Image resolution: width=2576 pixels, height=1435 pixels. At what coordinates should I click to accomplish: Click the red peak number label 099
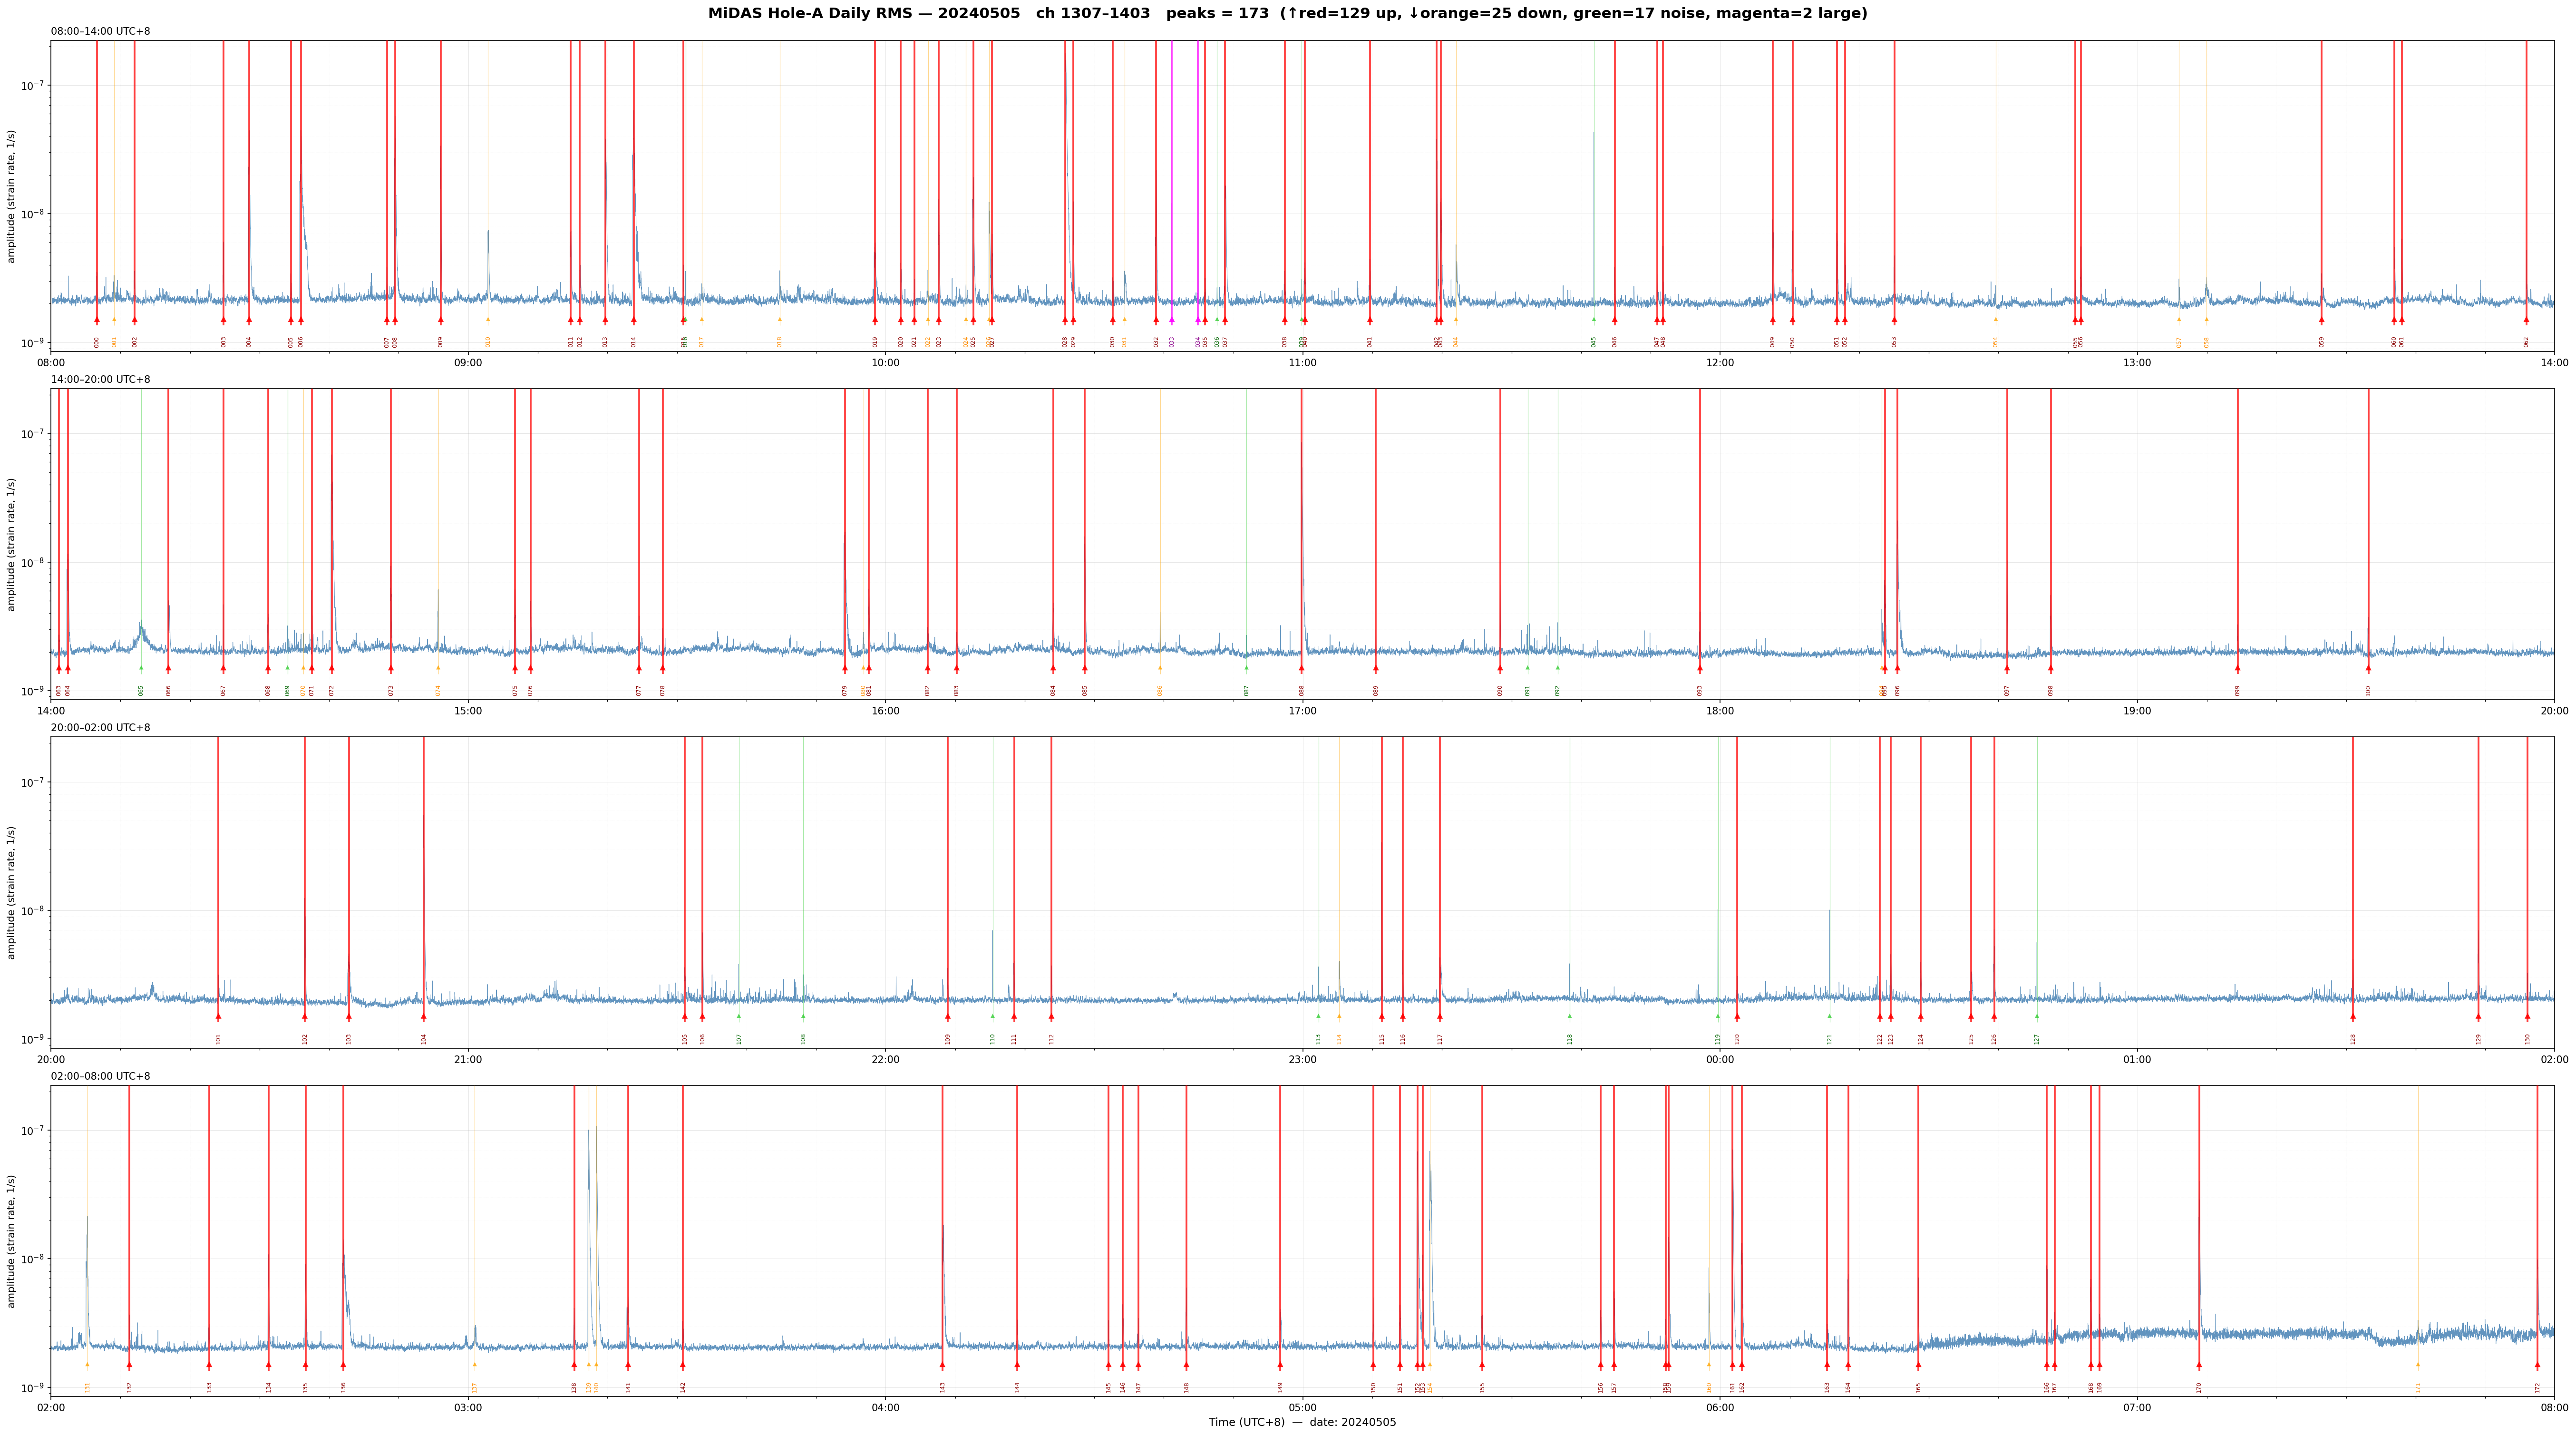tap(2238, 690)
